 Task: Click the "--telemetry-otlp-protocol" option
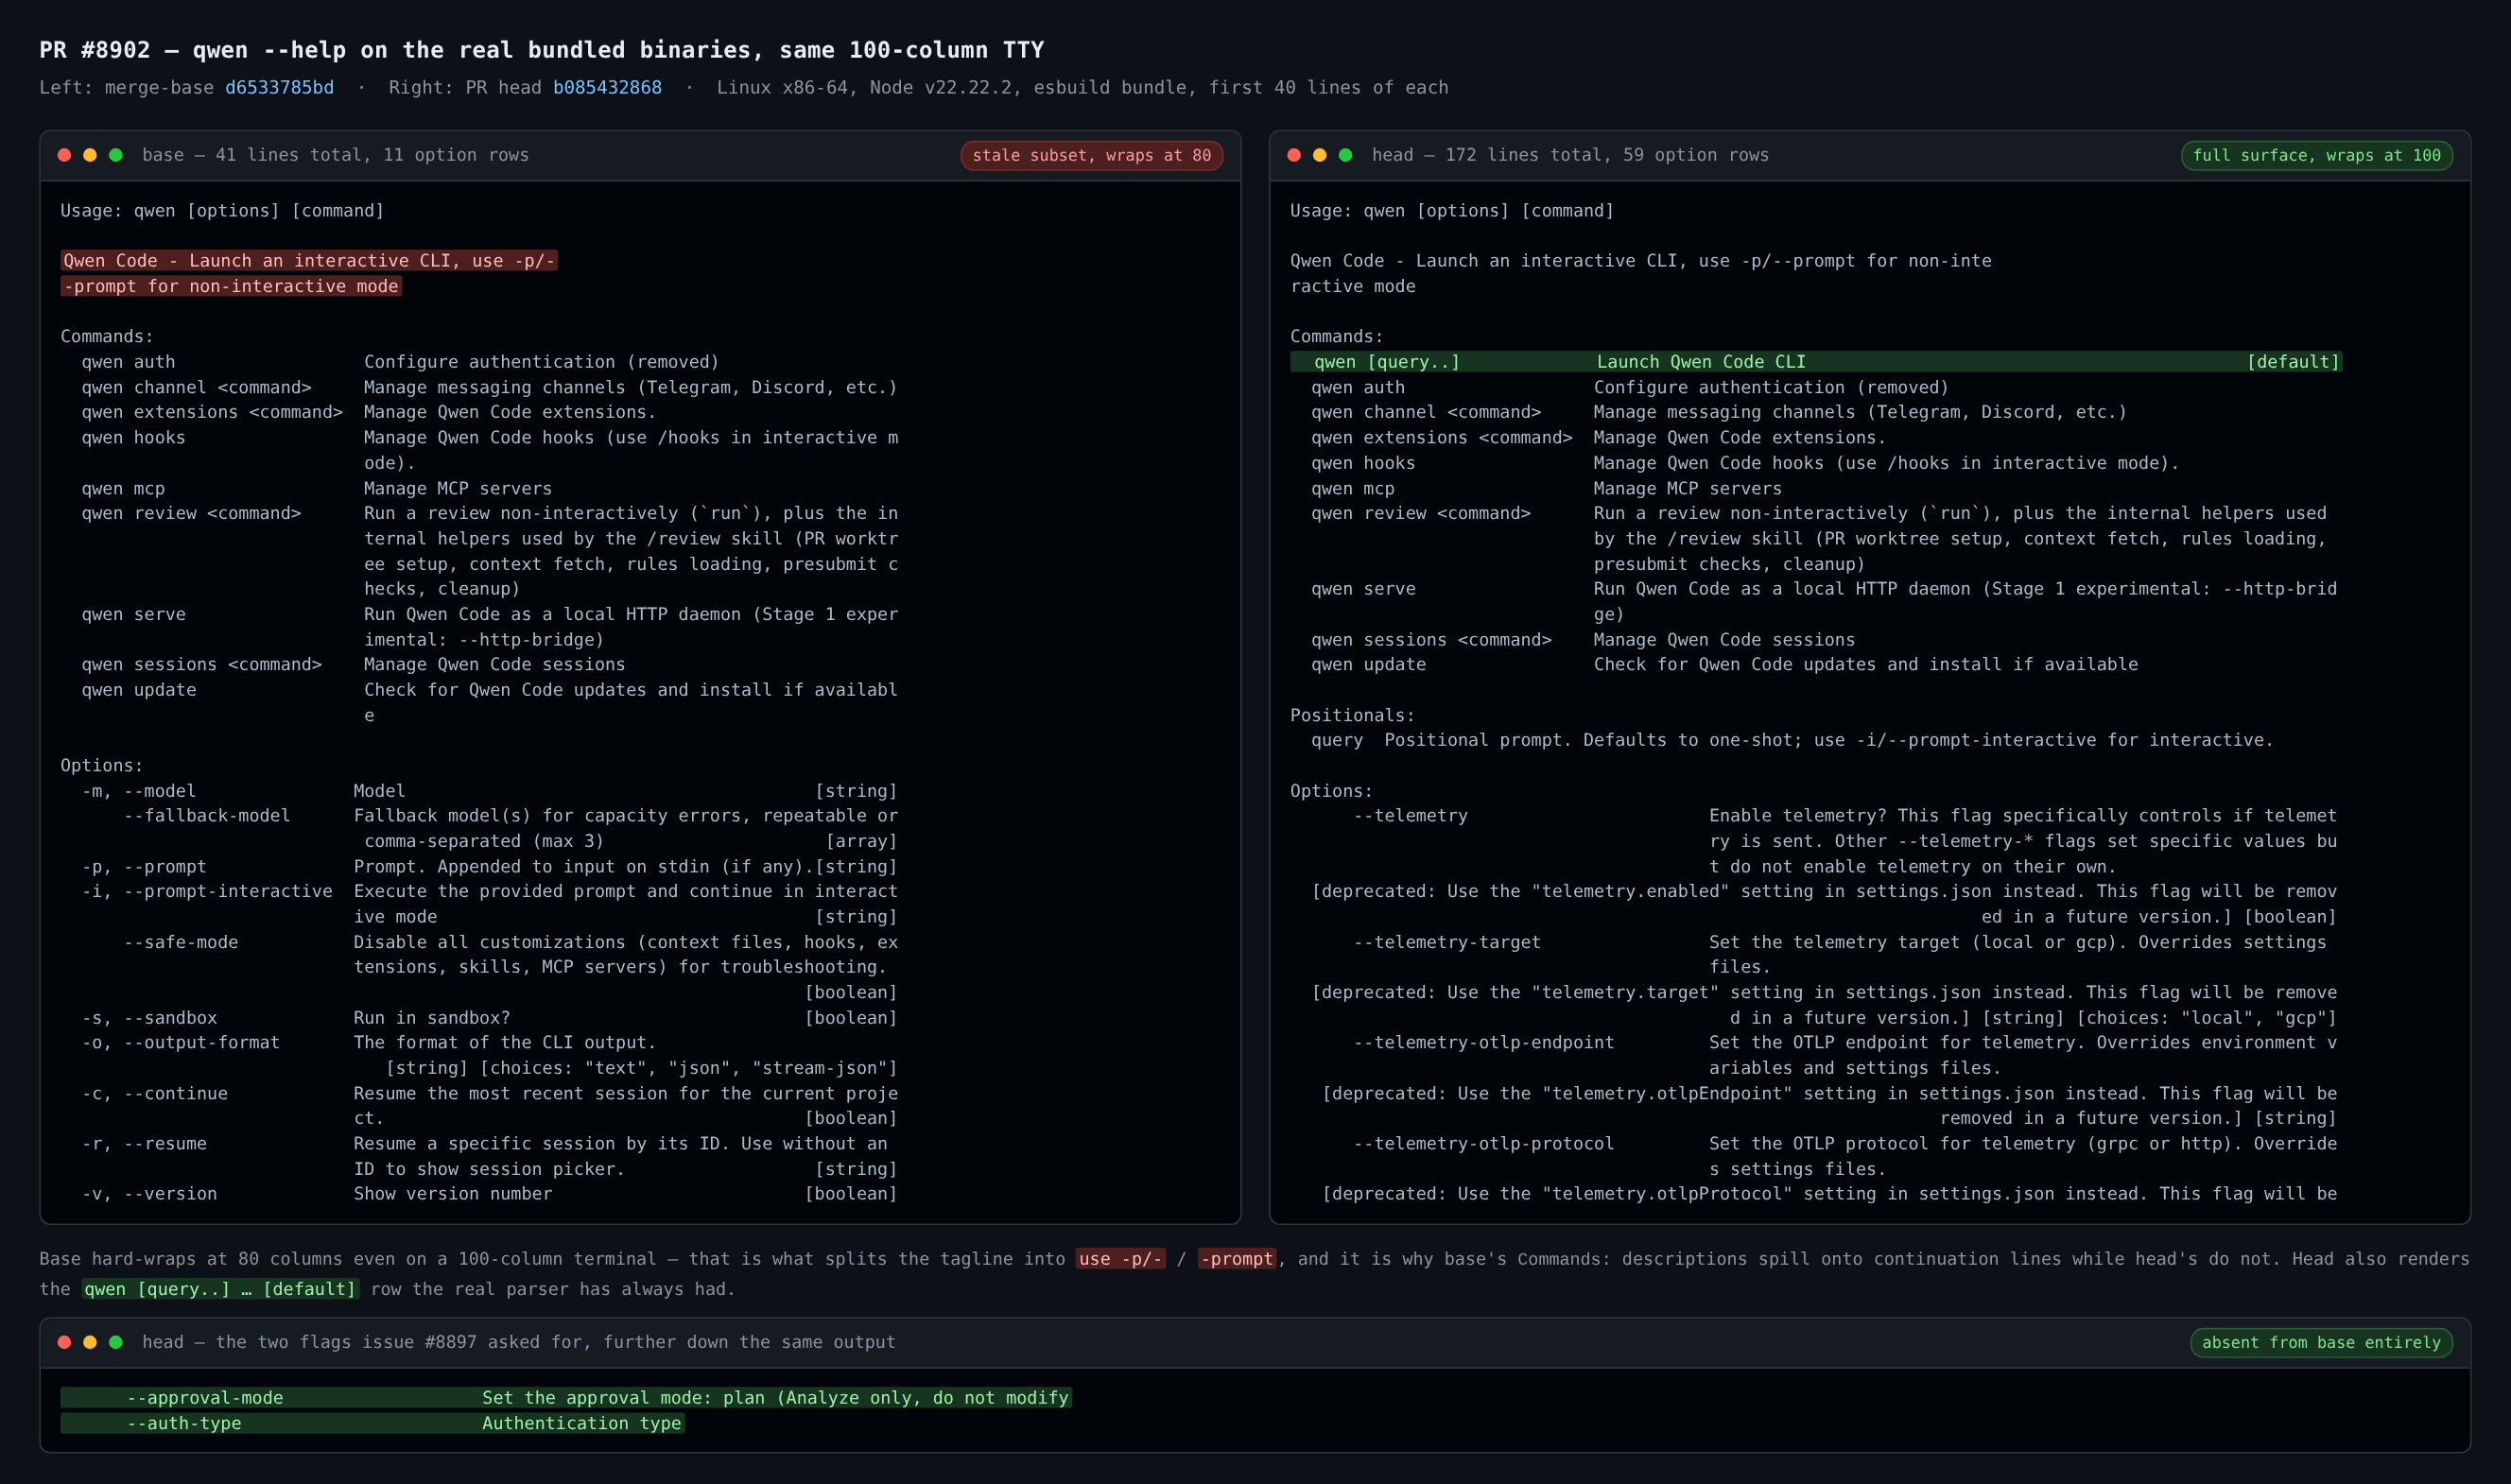pos(1484,1144)
